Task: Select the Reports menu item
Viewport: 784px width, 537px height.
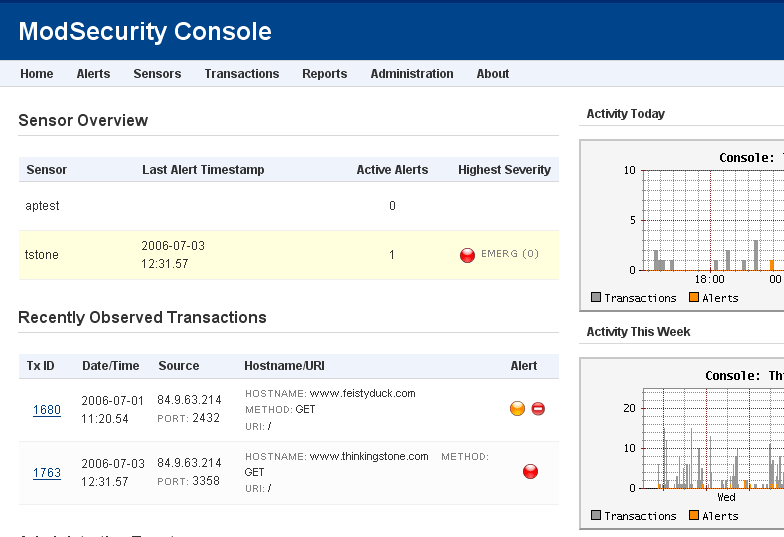Action: coord(325,74)
